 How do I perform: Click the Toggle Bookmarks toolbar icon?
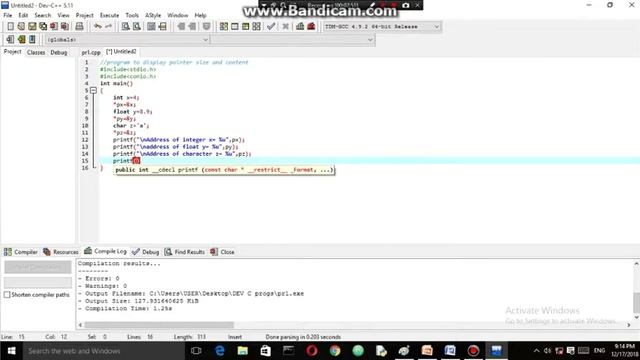(x=21, y=40)
